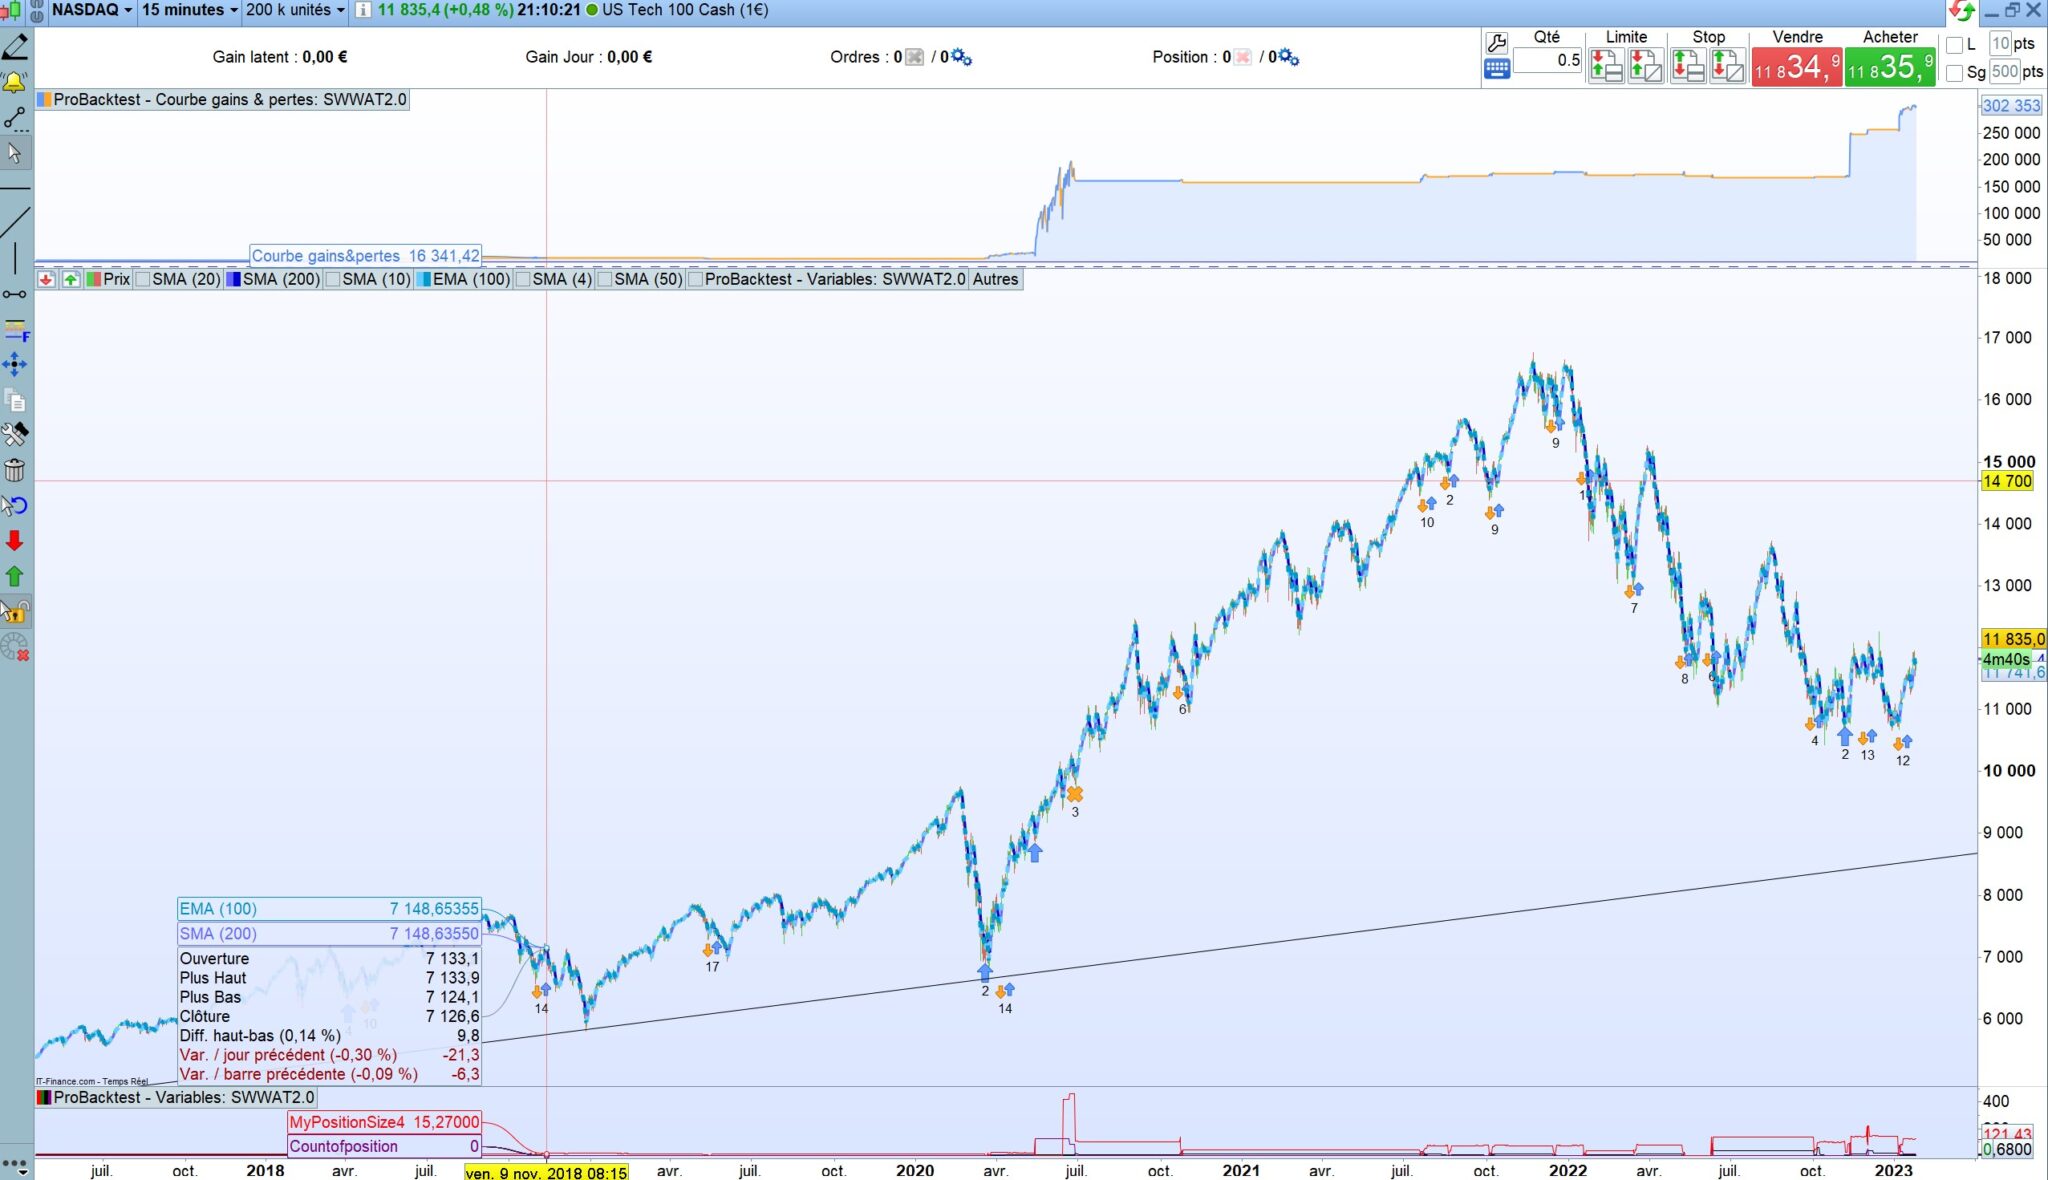
Task: Click the blue keyboard icon
Action: (x=1496, y=69)
